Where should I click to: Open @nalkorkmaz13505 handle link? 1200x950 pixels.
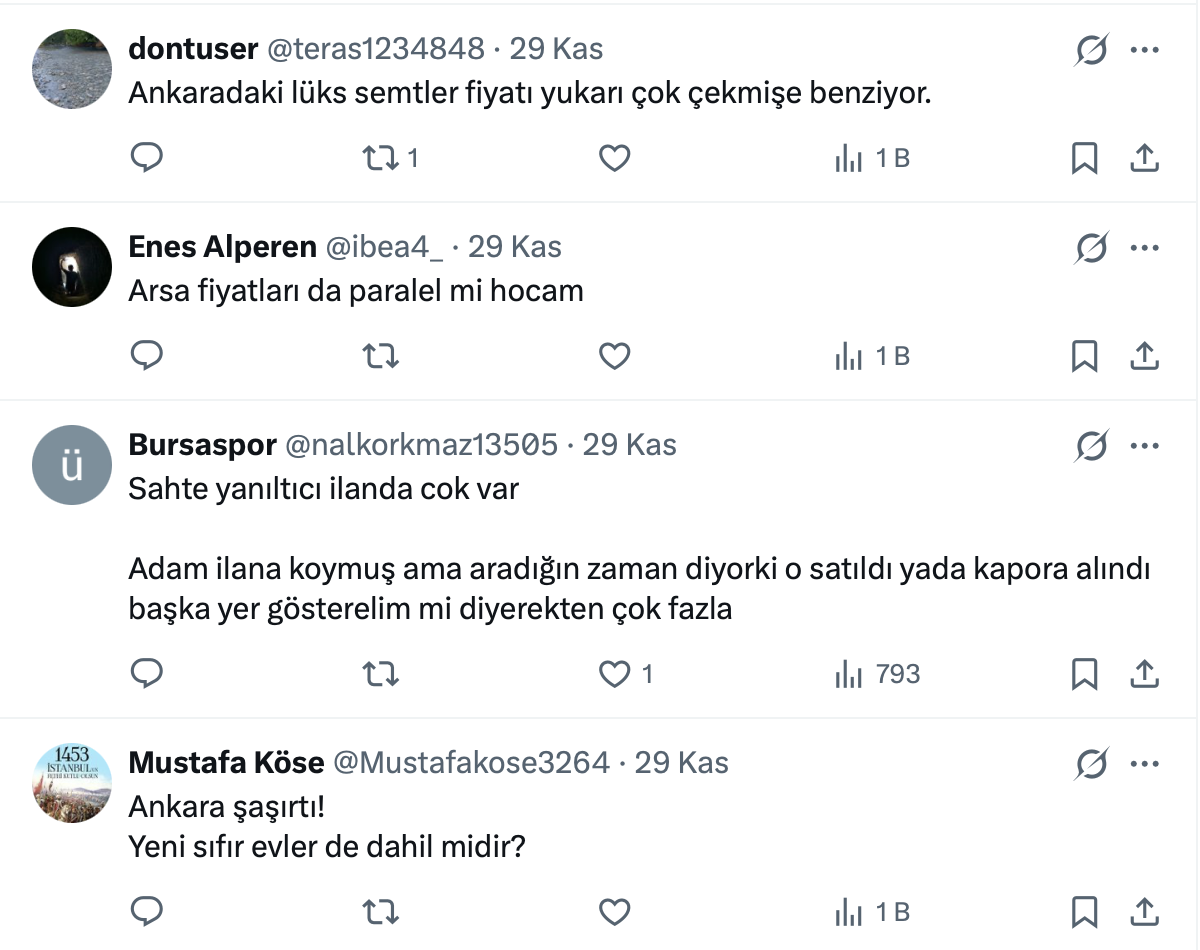(421, 444)
